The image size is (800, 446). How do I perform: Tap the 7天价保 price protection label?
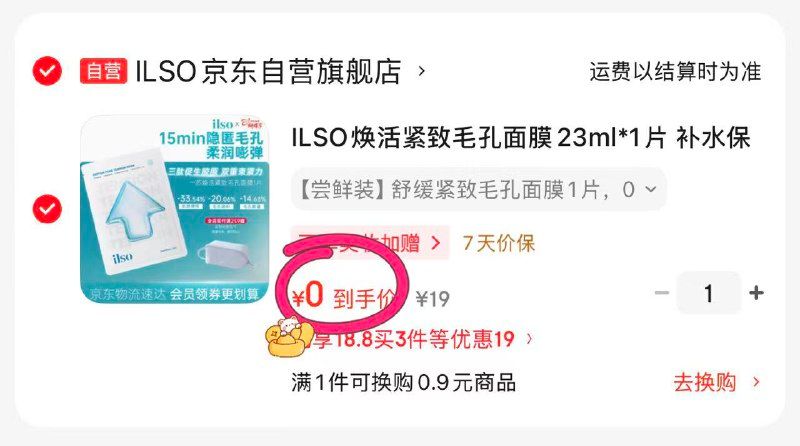point(498,243)
